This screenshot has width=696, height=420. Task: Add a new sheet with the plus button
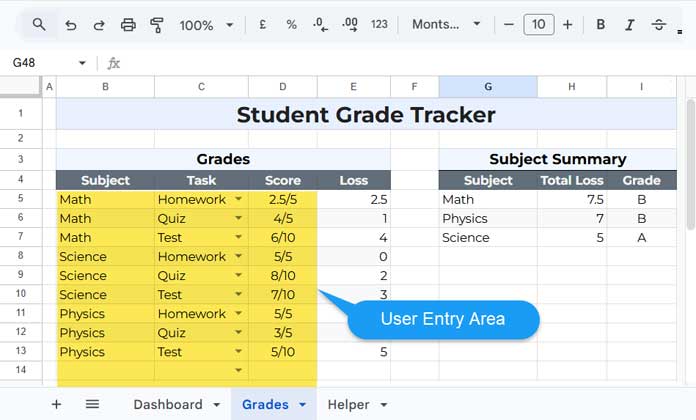(x=56, y=404)
